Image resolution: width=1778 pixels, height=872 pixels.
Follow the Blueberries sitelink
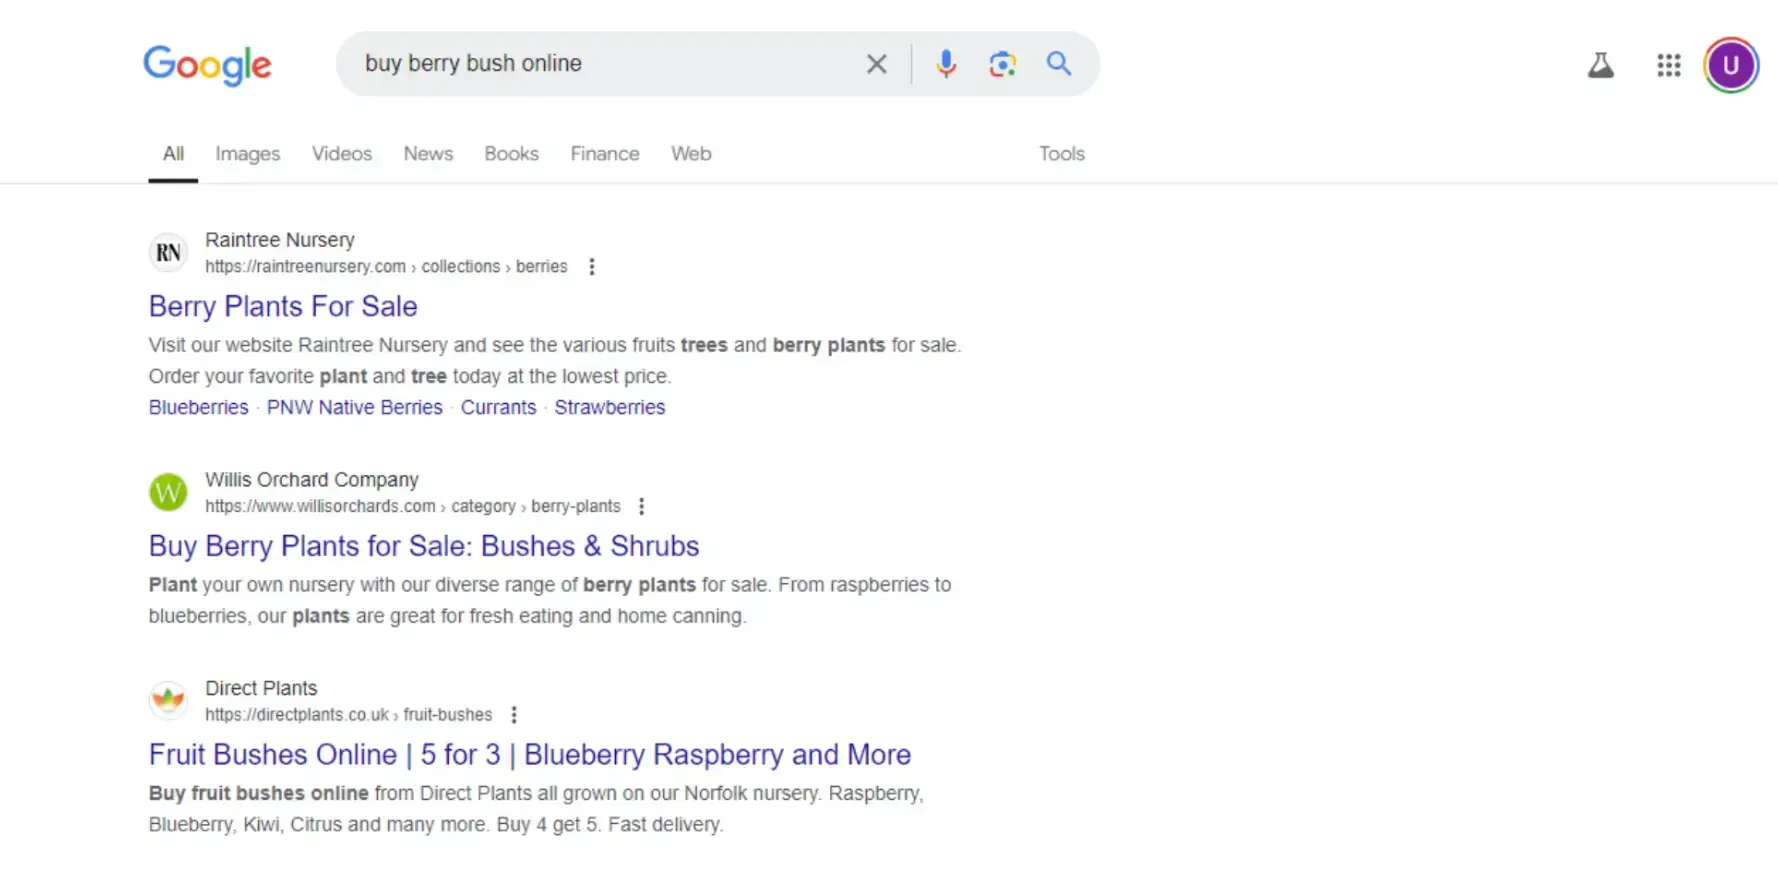click(x=199, y=408)
